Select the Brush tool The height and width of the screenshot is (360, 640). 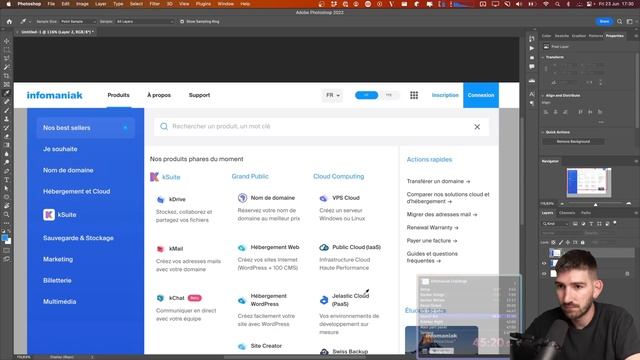click(x=7, y=110)
